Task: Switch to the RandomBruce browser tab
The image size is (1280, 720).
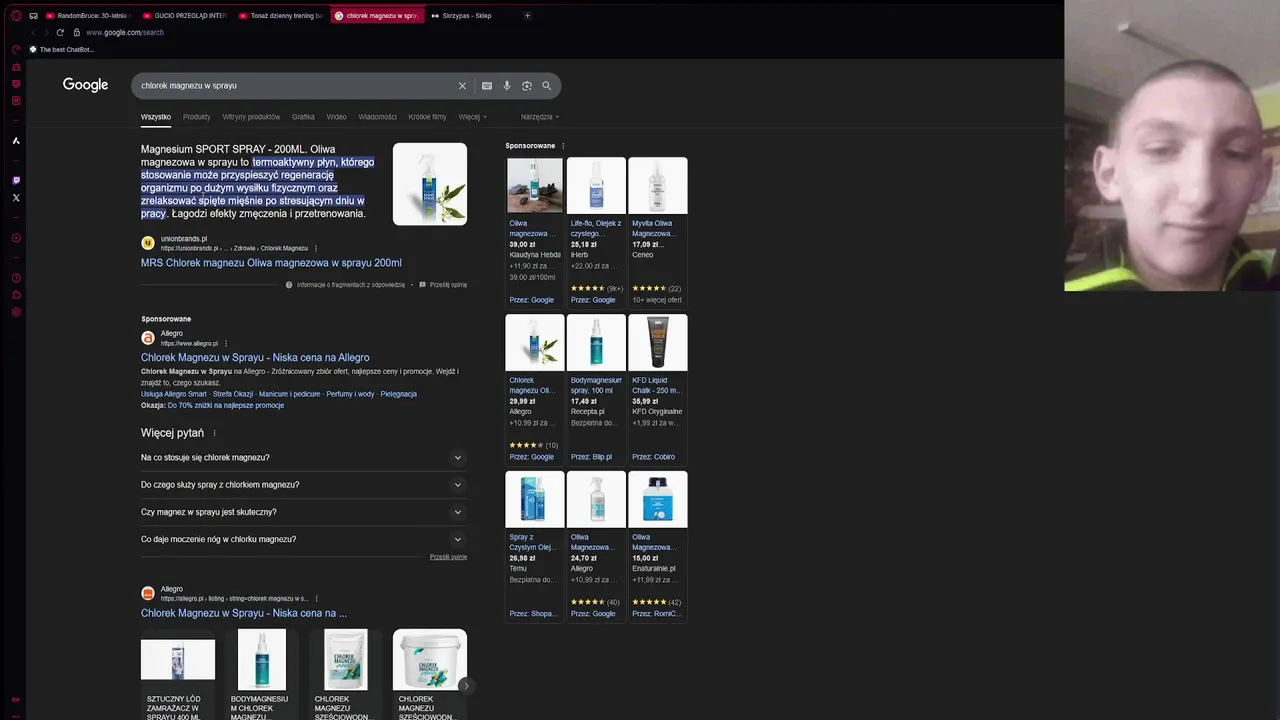Action: [x=87, y=15]
